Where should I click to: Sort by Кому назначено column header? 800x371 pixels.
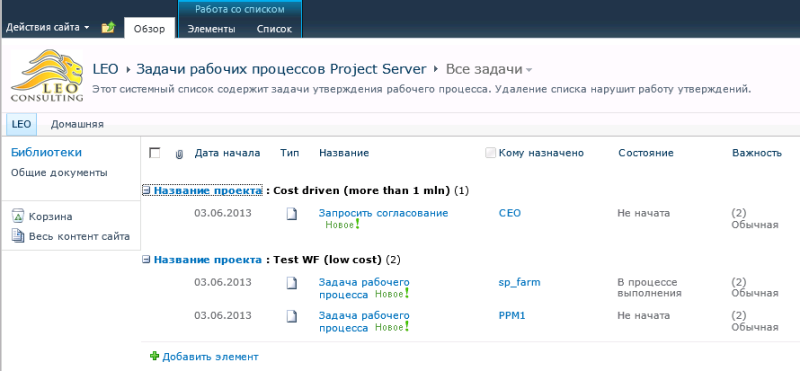(x=541, y=153)
